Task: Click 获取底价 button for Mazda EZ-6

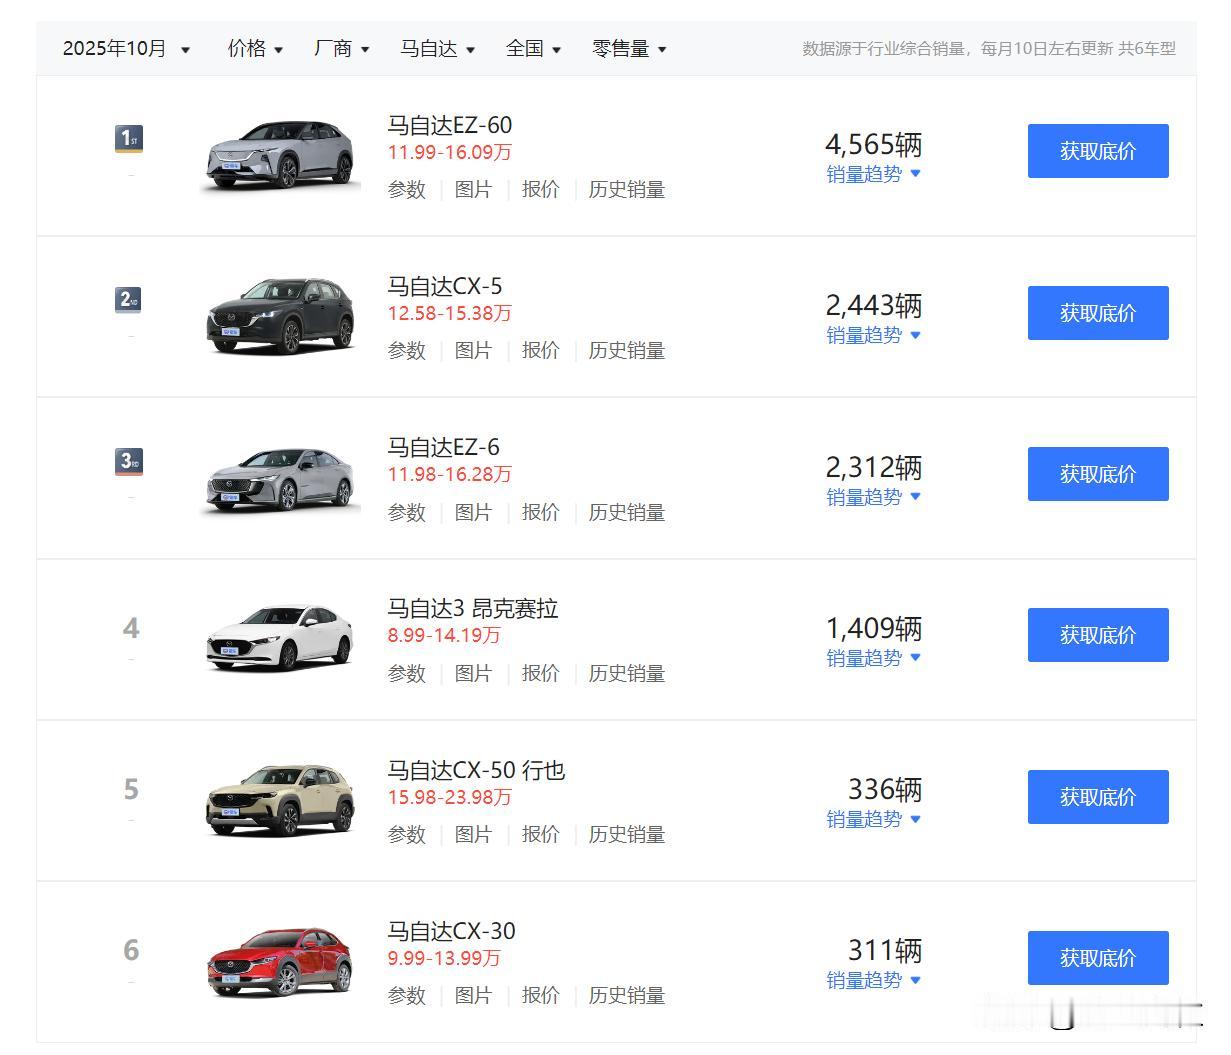Action: [1097, 474]
